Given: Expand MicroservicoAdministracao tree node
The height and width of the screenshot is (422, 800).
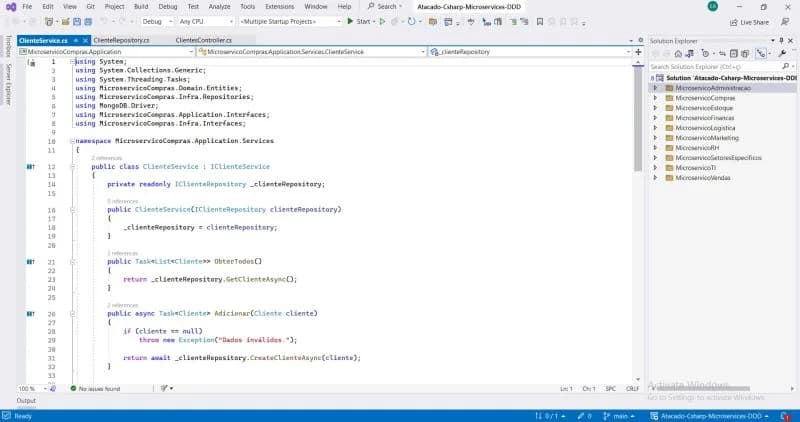Looking at the screenshot, I should (x=656, y=88).
